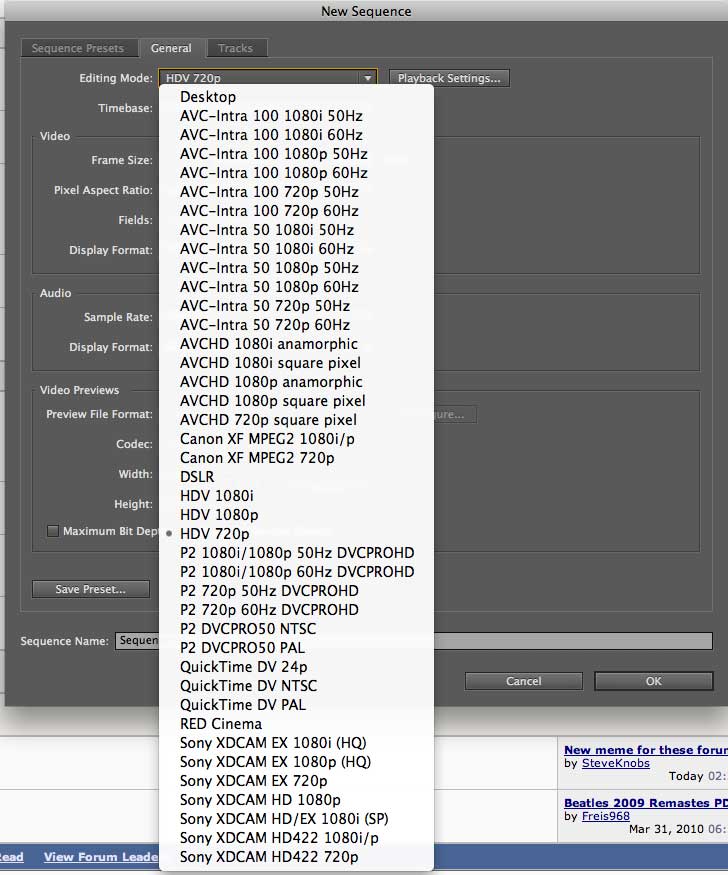Open the Editing Mode dropdown arrow
Viewport: 728px width, 875px height.
368,78
